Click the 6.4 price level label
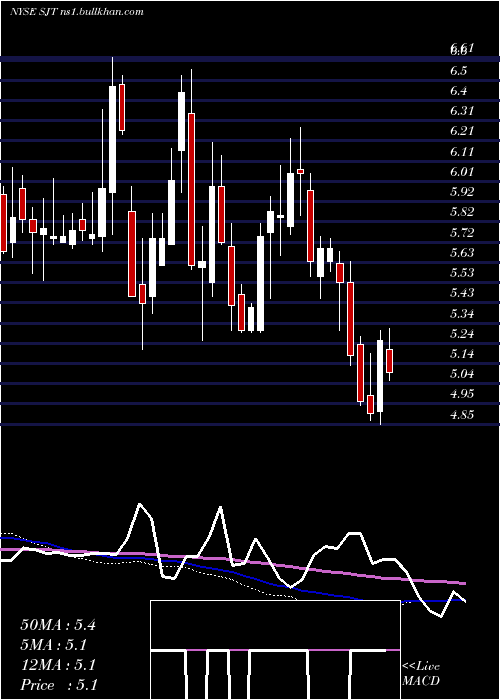The image size is (500, 700). pyautogui.click(x=459, y=91)
